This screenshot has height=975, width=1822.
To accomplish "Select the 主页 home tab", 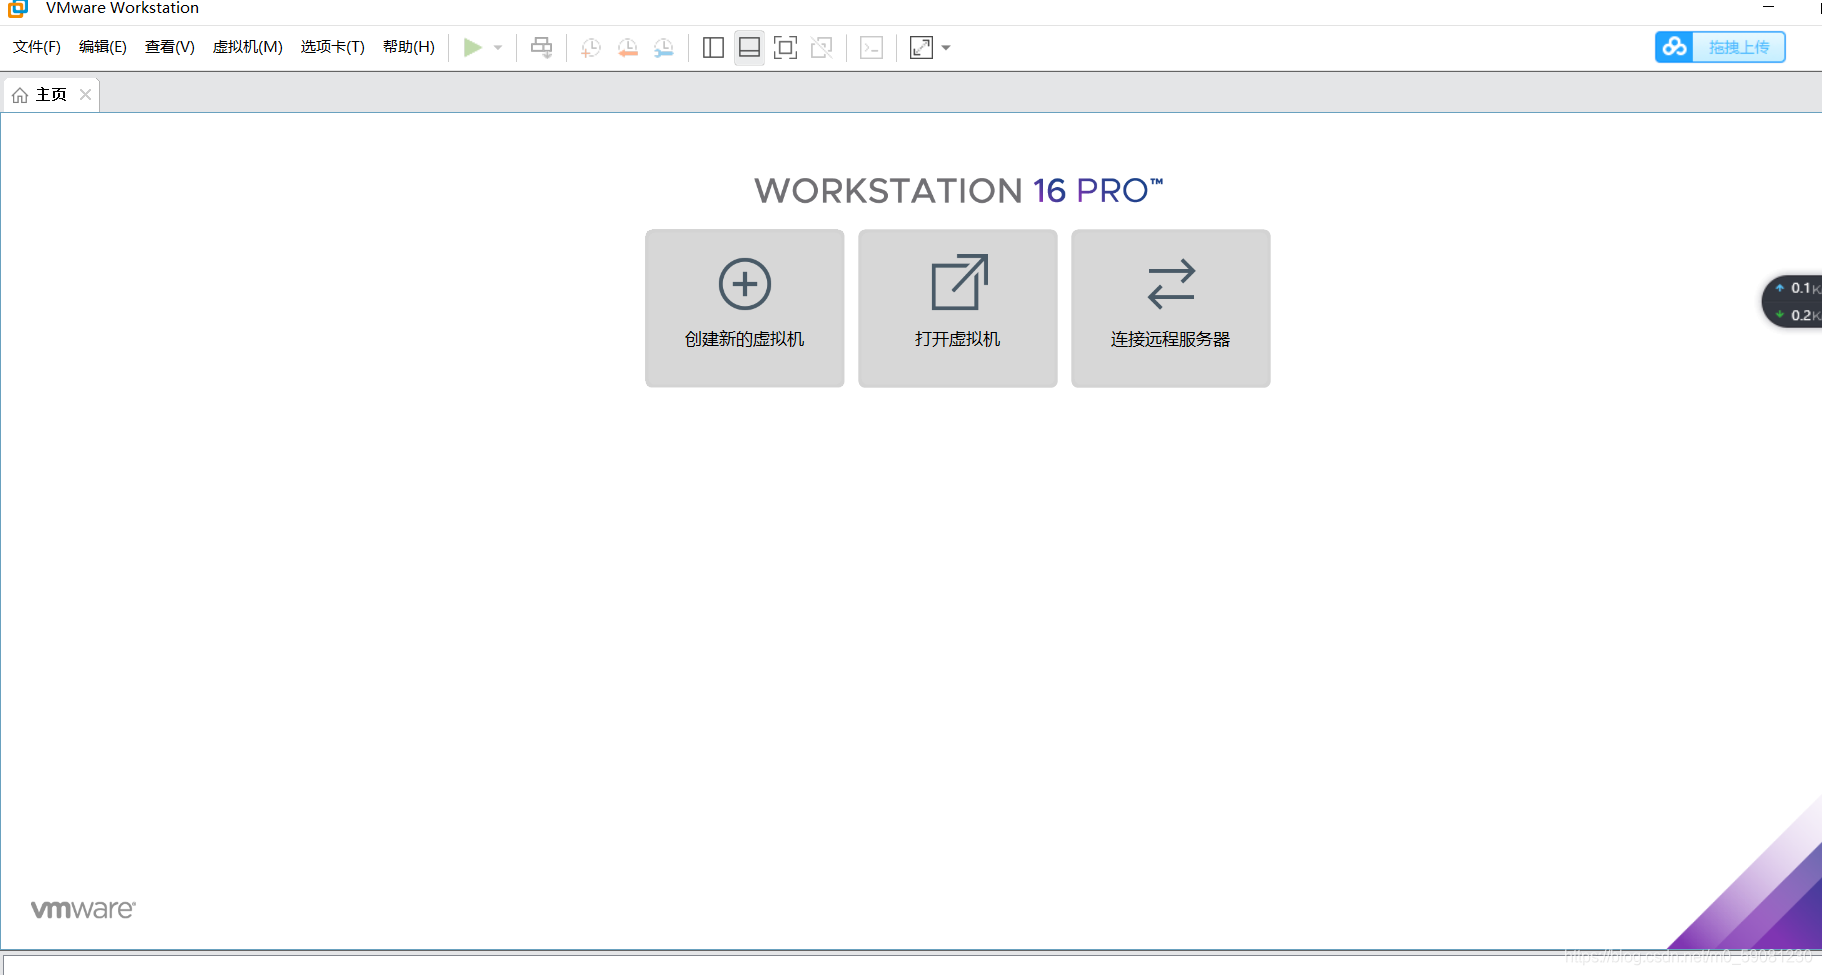I will [50, 95].
